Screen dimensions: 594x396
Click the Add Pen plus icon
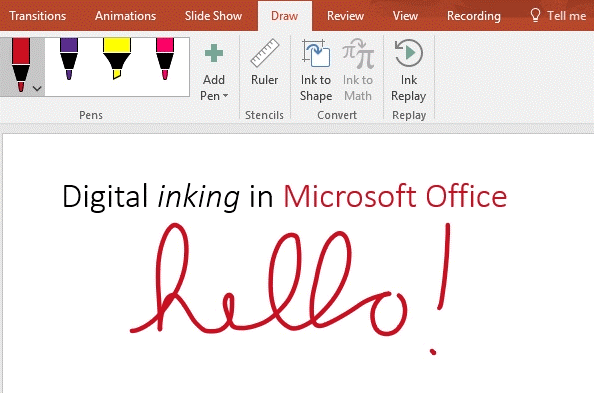(214, 53)
